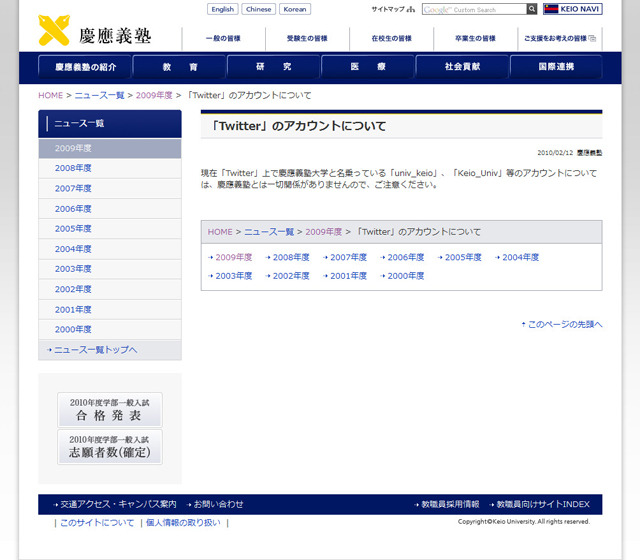Click HOME in lower breadcrumb box
Screen dimensions: 640x560
tap(220, 232)
